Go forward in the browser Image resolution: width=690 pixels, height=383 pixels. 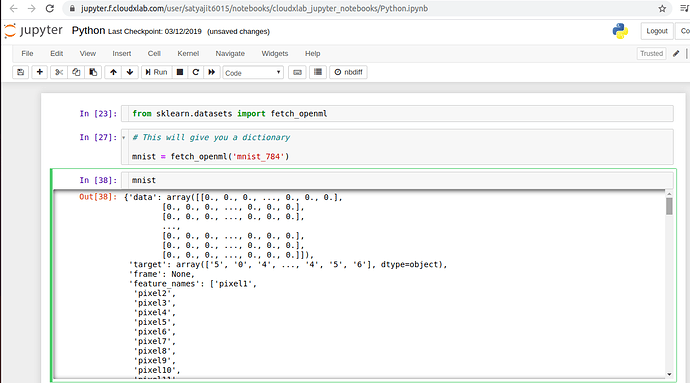pyautogui.click(x=31, y=8)
